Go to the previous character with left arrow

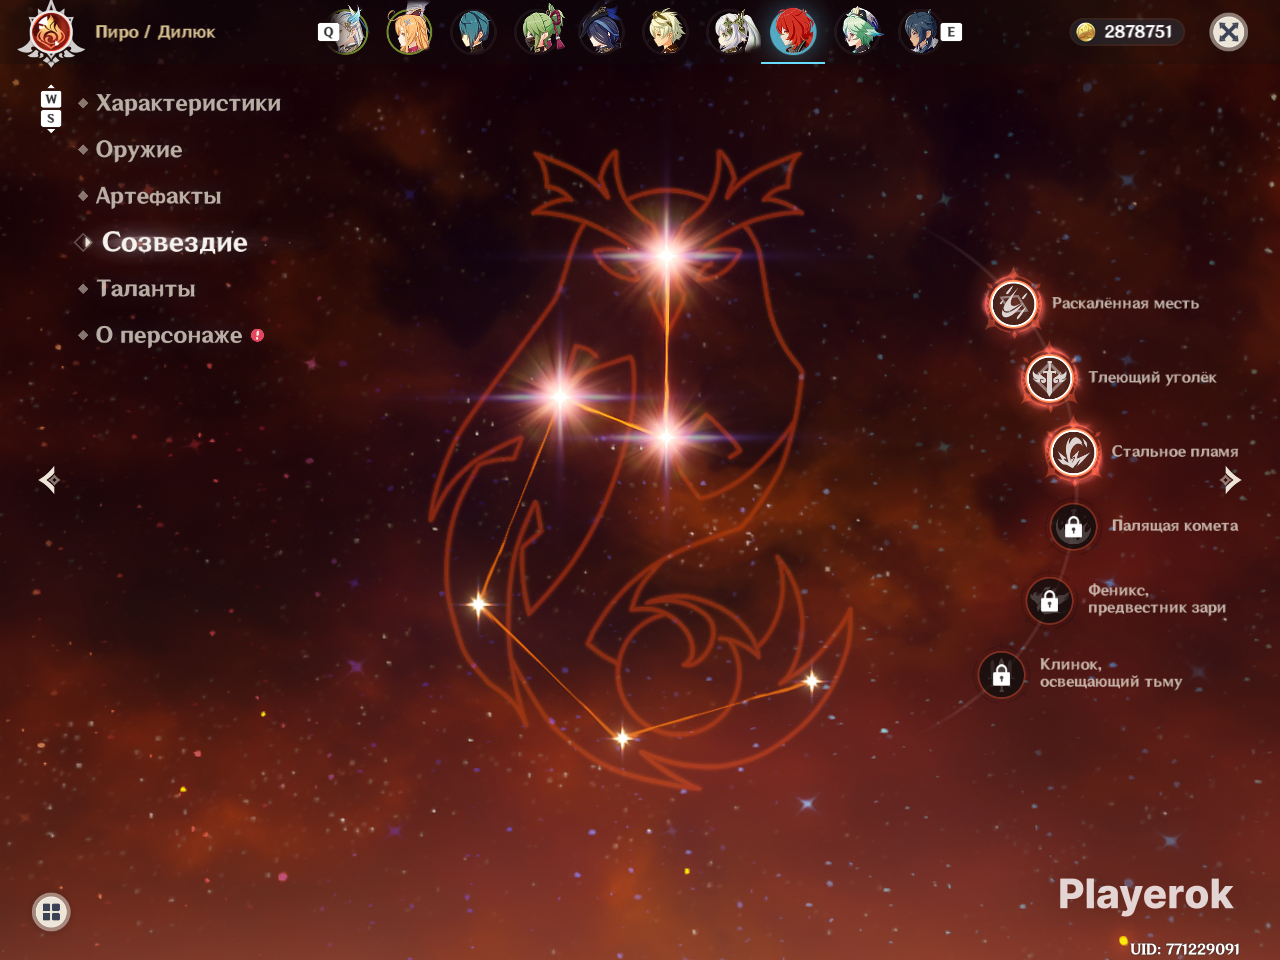coord(49,480)
